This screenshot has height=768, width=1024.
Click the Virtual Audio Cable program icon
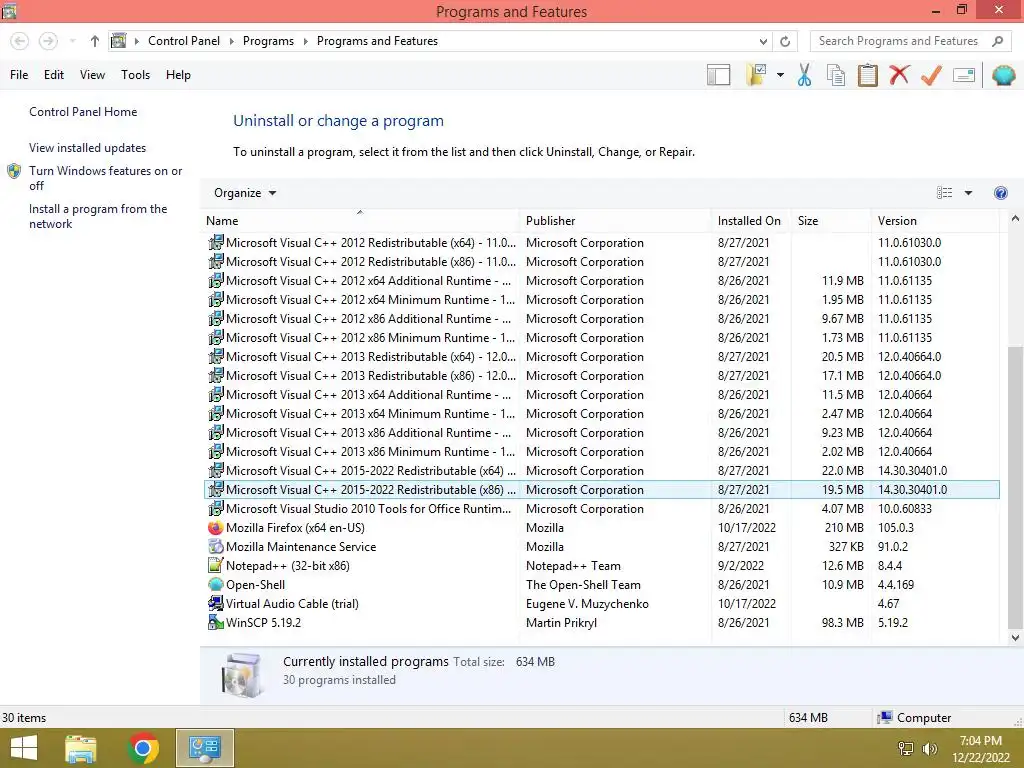click(x=216, y=603)
